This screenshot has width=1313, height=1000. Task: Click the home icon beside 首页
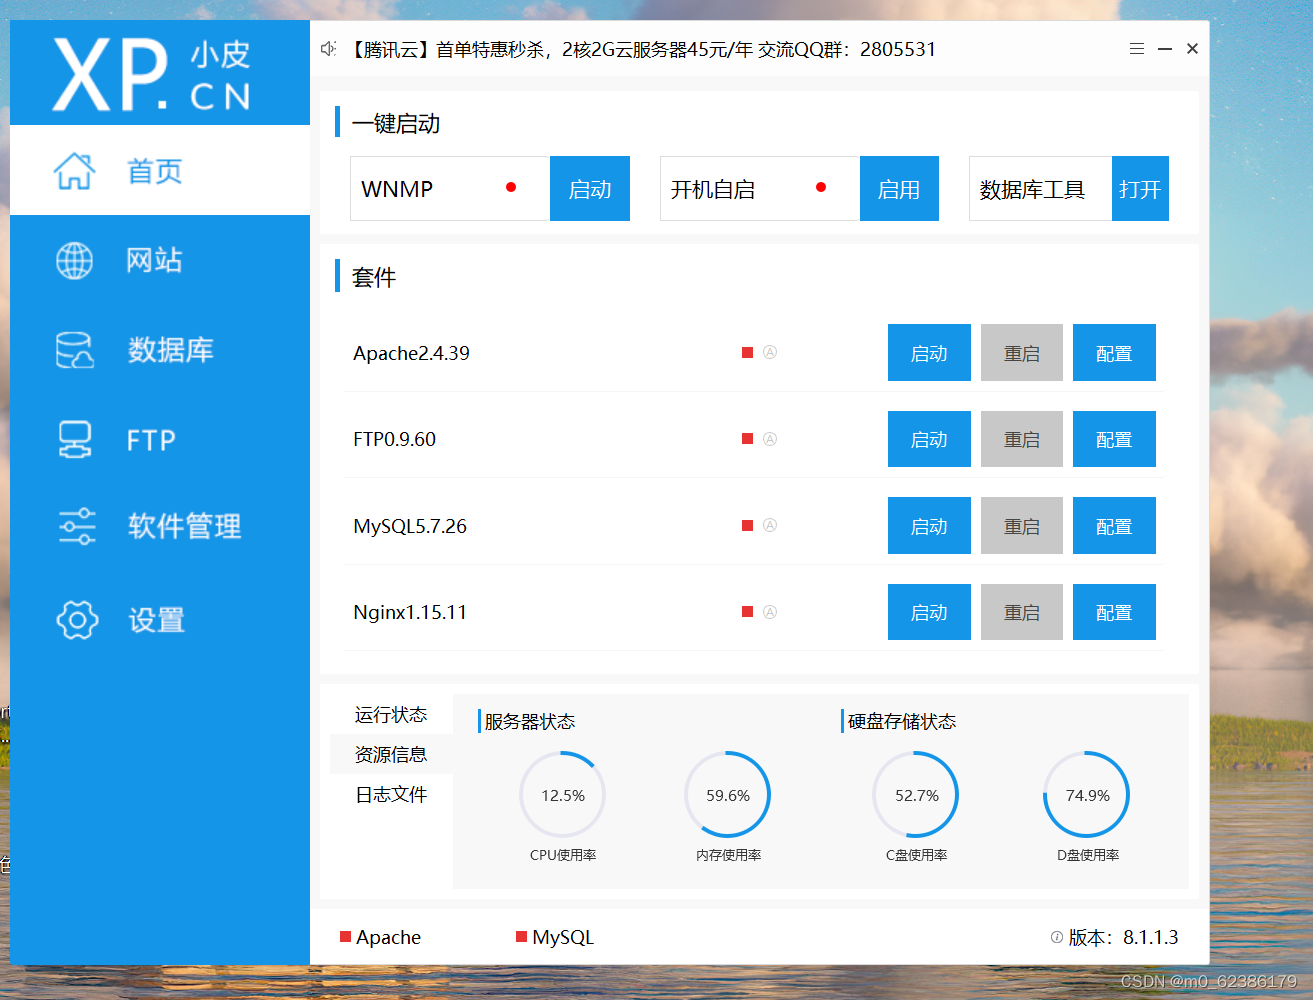pos(75,171)
